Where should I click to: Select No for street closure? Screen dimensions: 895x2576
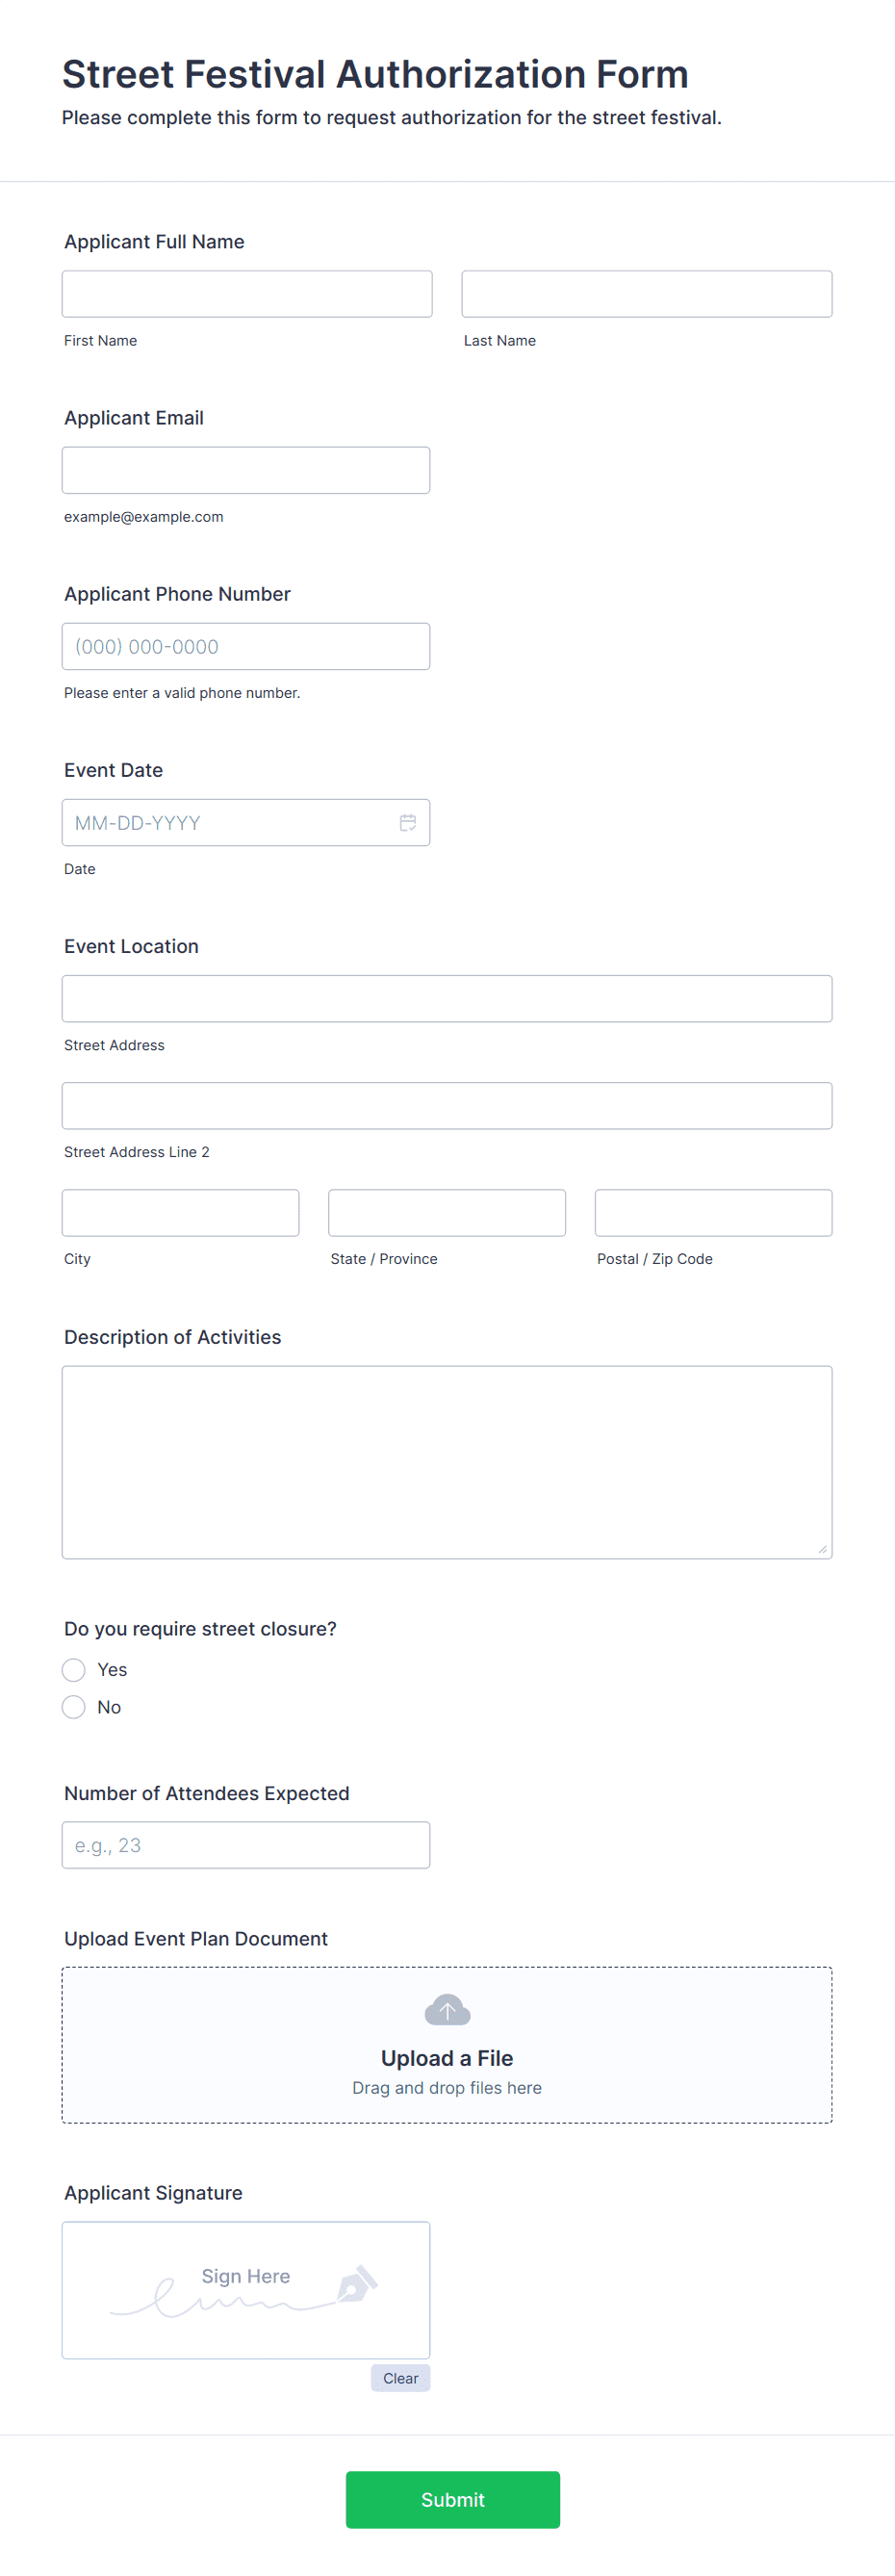tap(74, 1707)
